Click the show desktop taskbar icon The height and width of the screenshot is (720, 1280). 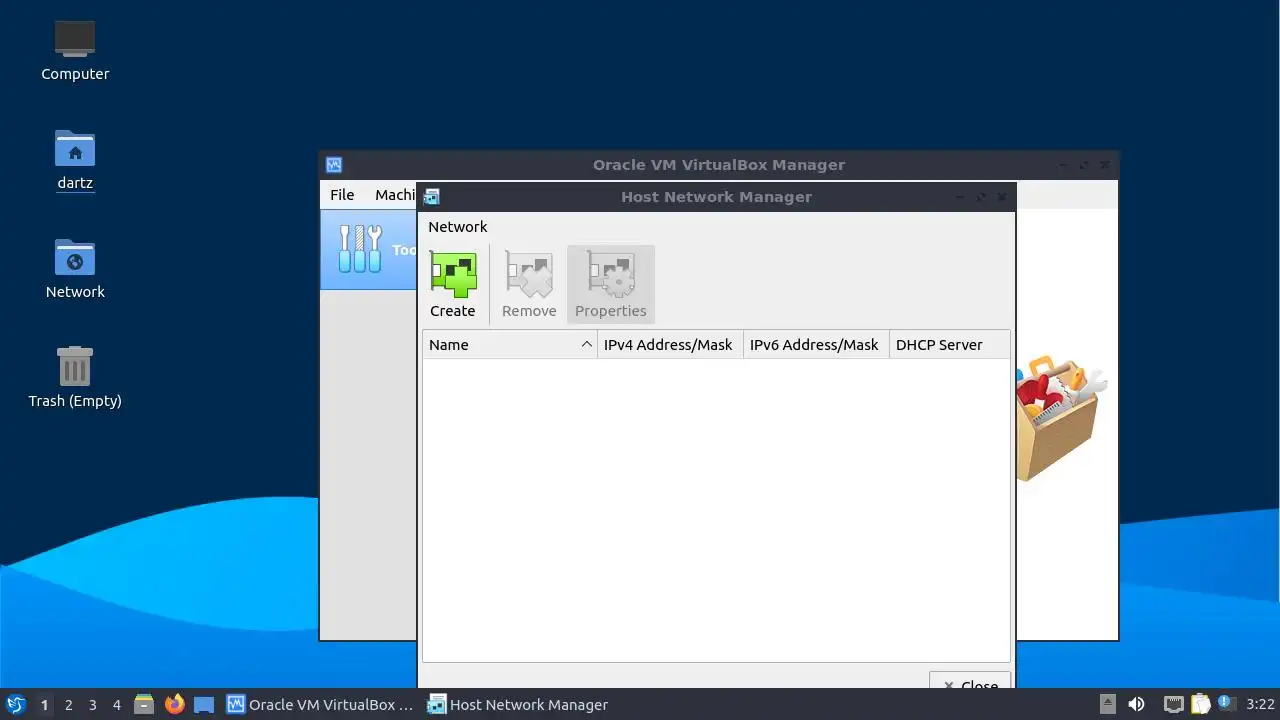pyautogui.click(x=204, y=705)
